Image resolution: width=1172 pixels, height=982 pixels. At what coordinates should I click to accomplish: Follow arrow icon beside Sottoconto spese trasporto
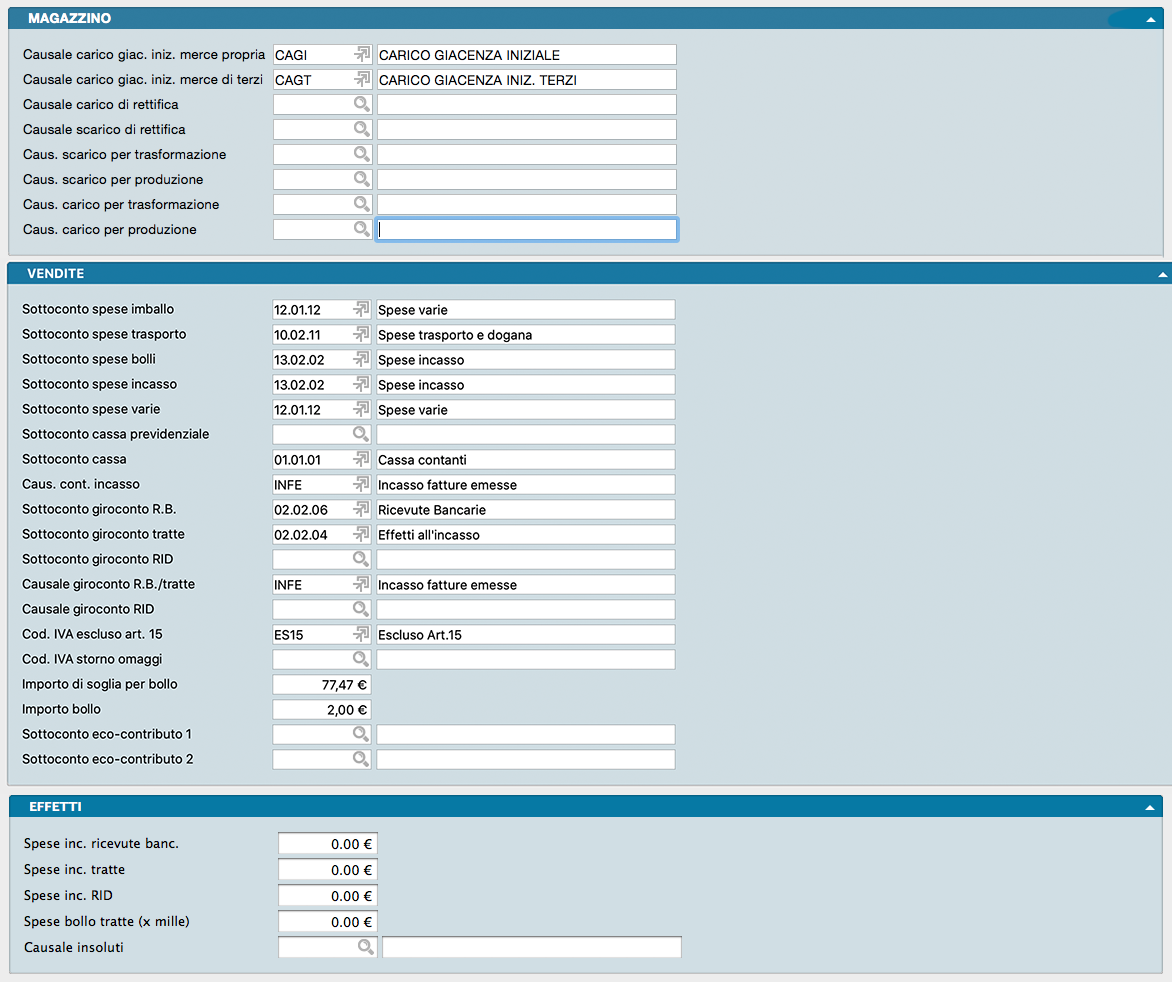tap(361, 334)
